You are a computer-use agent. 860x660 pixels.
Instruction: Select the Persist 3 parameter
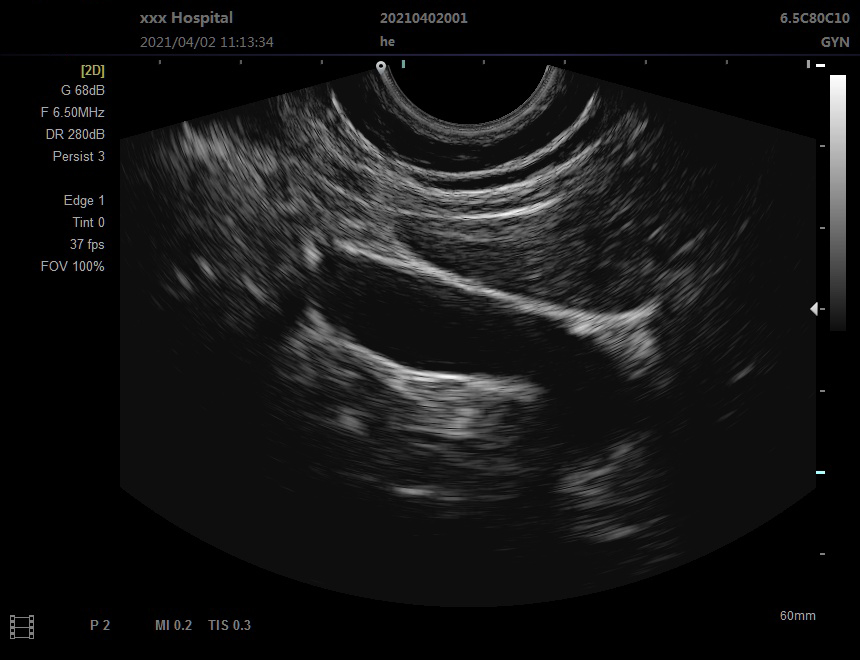coord(78,156)
